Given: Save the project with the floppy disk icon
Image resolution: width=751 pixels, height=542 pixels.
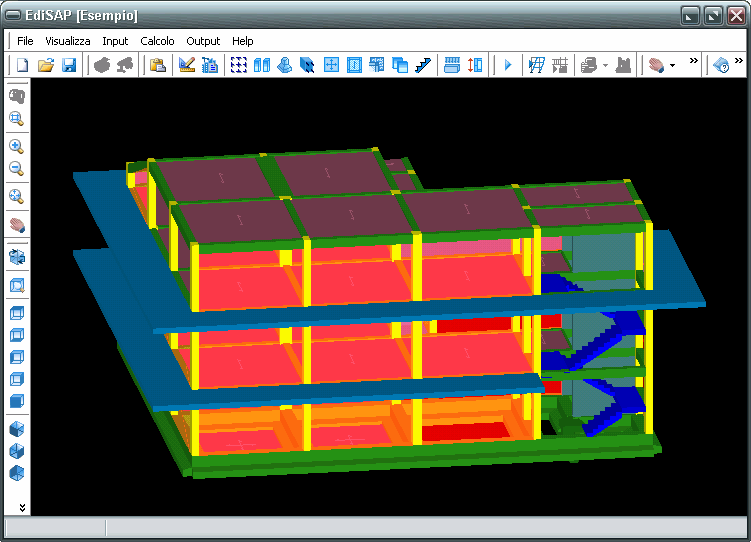Looking at the screenshot, I should pos(69,65).
